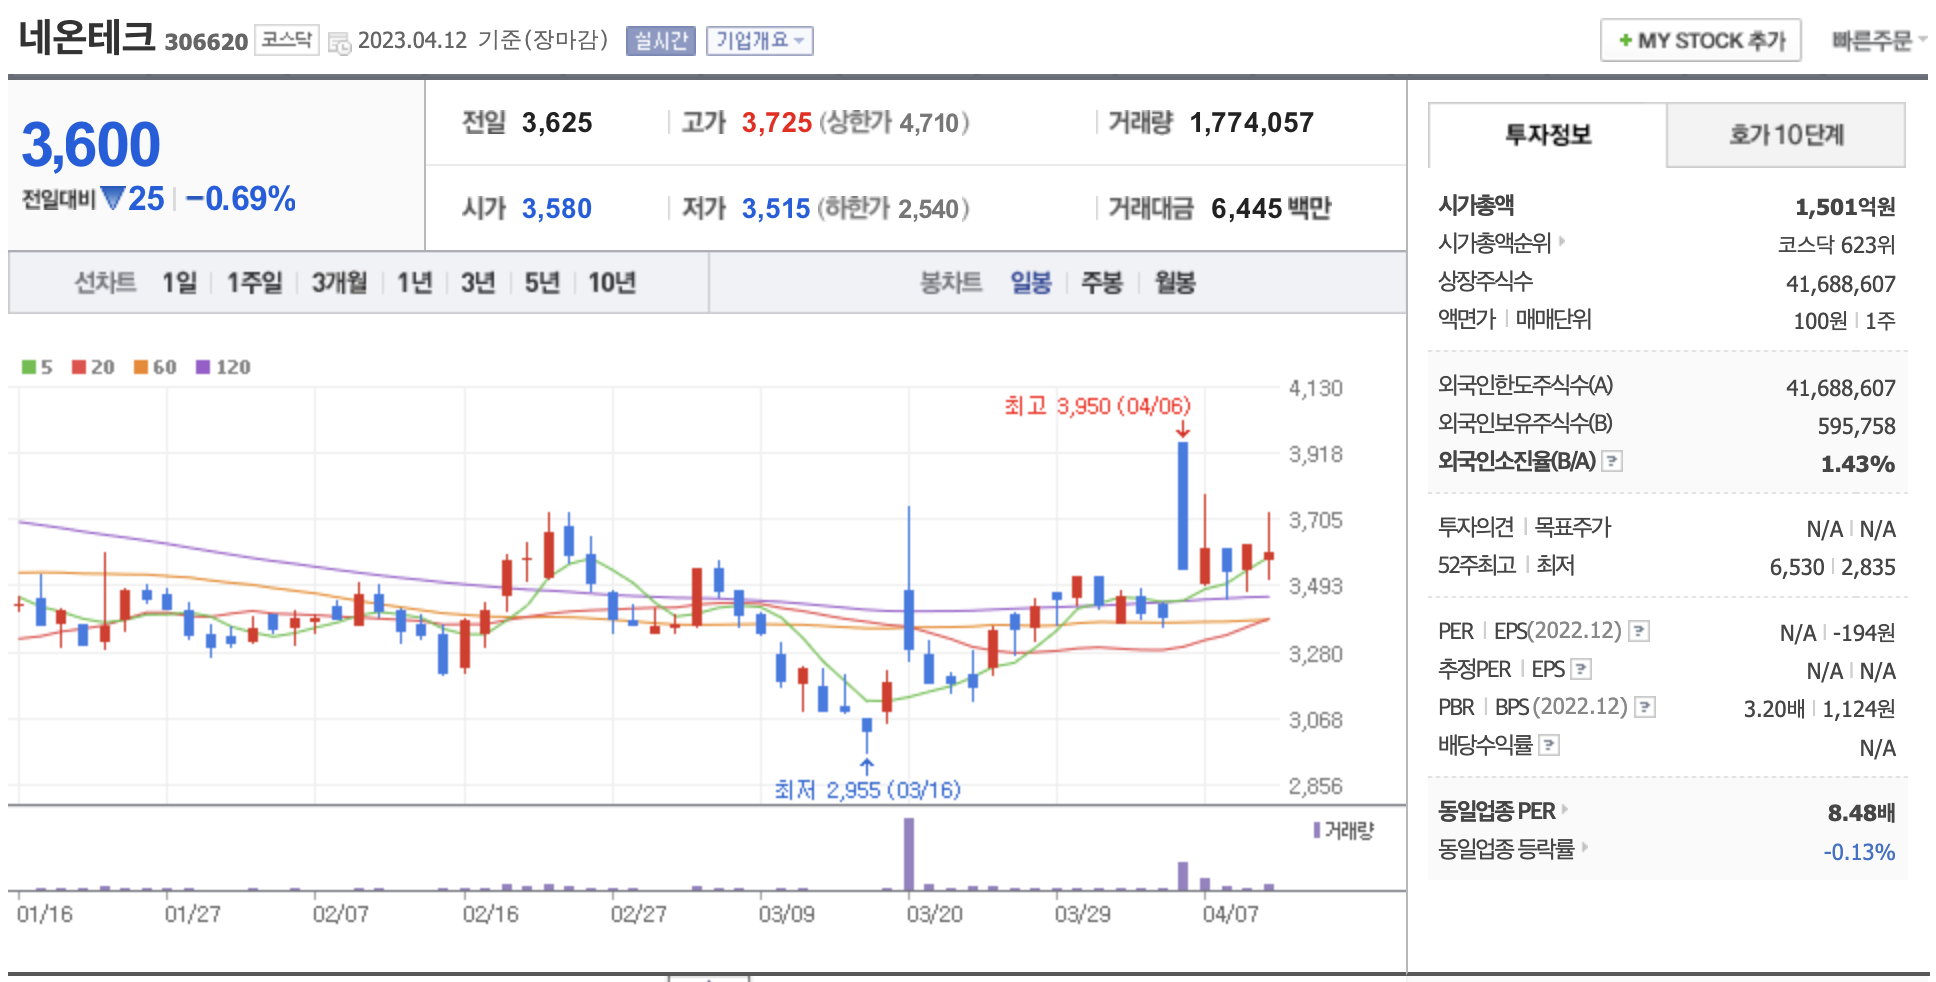Viewport: 1936px width, 982px height.
Task: Click the arrow icon beside 동일업종 PER
Action: [1565, 810]
